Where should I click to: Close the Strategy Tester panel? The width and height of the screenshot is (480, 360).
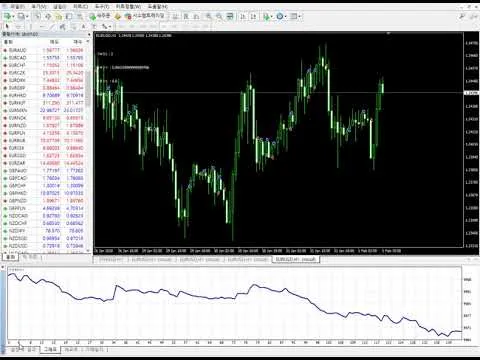click(3, 268)
